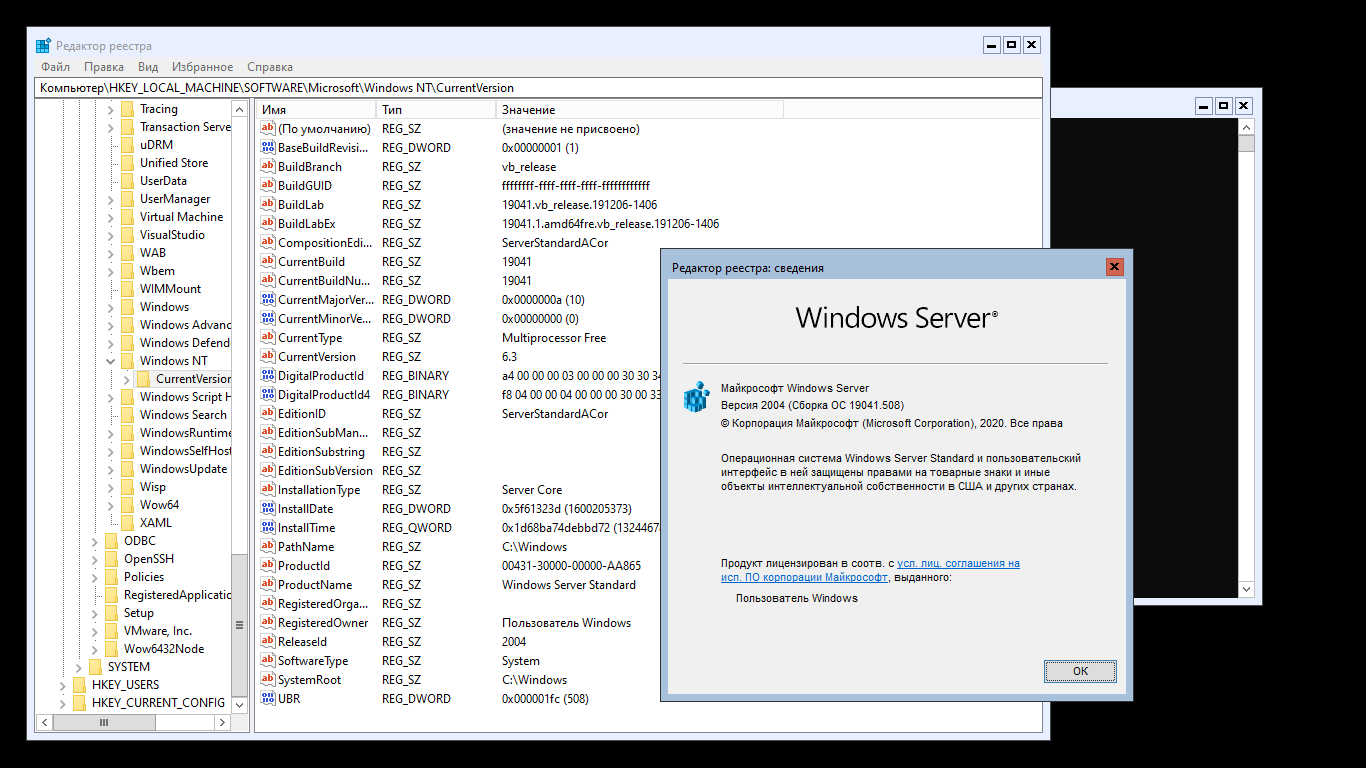The image size is (1366, 768).
Task: Maximize the background console window
Action: coord(1223,106)
